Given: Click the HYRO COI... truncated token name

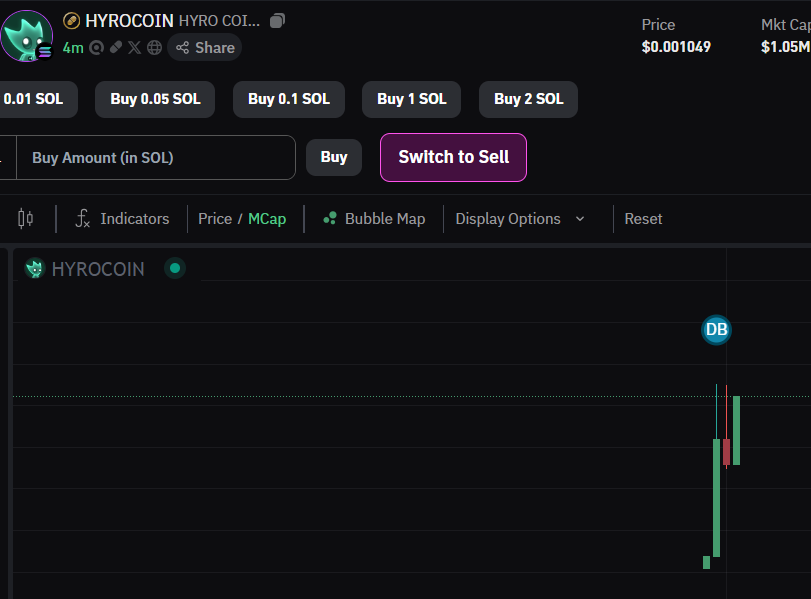Looking at the screenshot, I should tap(219, 21).
